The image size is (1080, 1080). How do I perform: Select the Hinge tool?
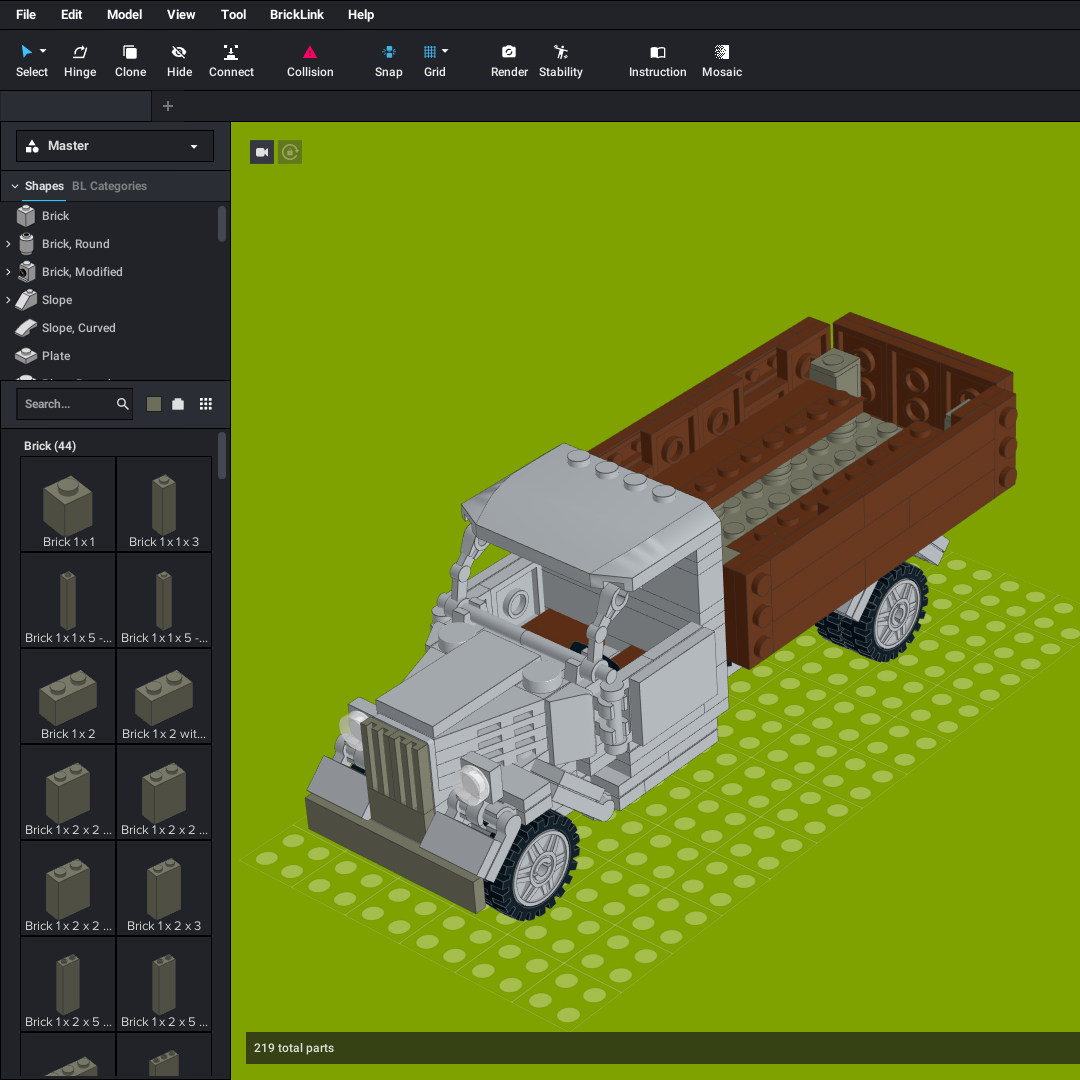coord(80,60)
